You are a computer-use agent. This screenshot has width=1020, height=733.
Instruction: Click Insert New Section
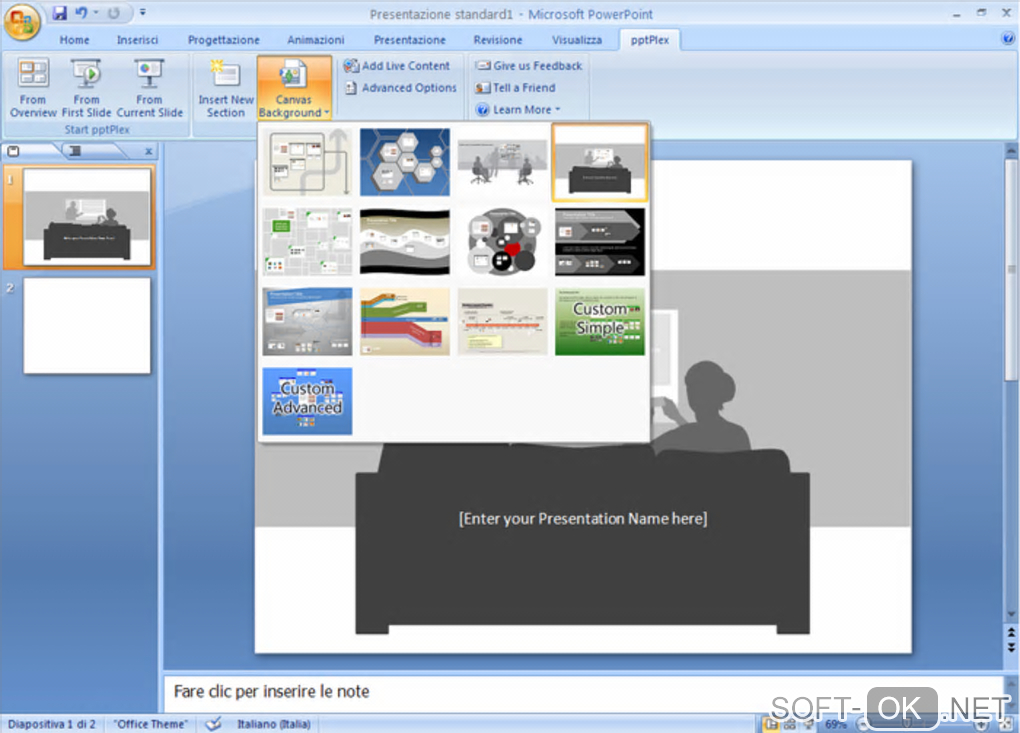click(x=226, y=88)
